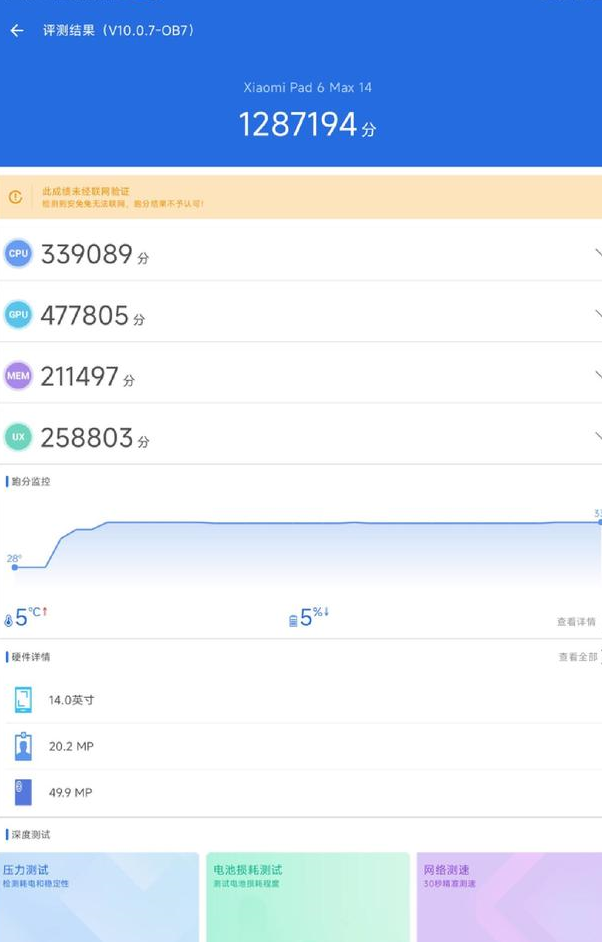The height and width of the screenshot is (942, 602).
Task: Tap the Xiaomi Pad 6 Max 14 device name
Action: tap(308, 88)
